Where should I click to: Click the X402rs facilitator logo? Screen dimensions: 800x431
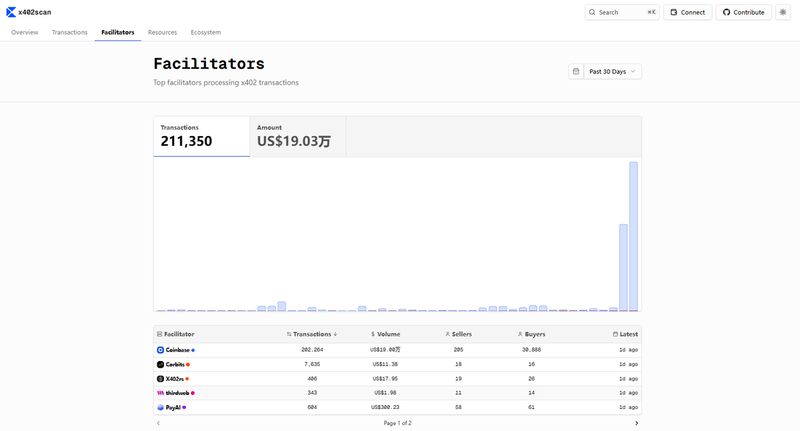coord(160,379)
